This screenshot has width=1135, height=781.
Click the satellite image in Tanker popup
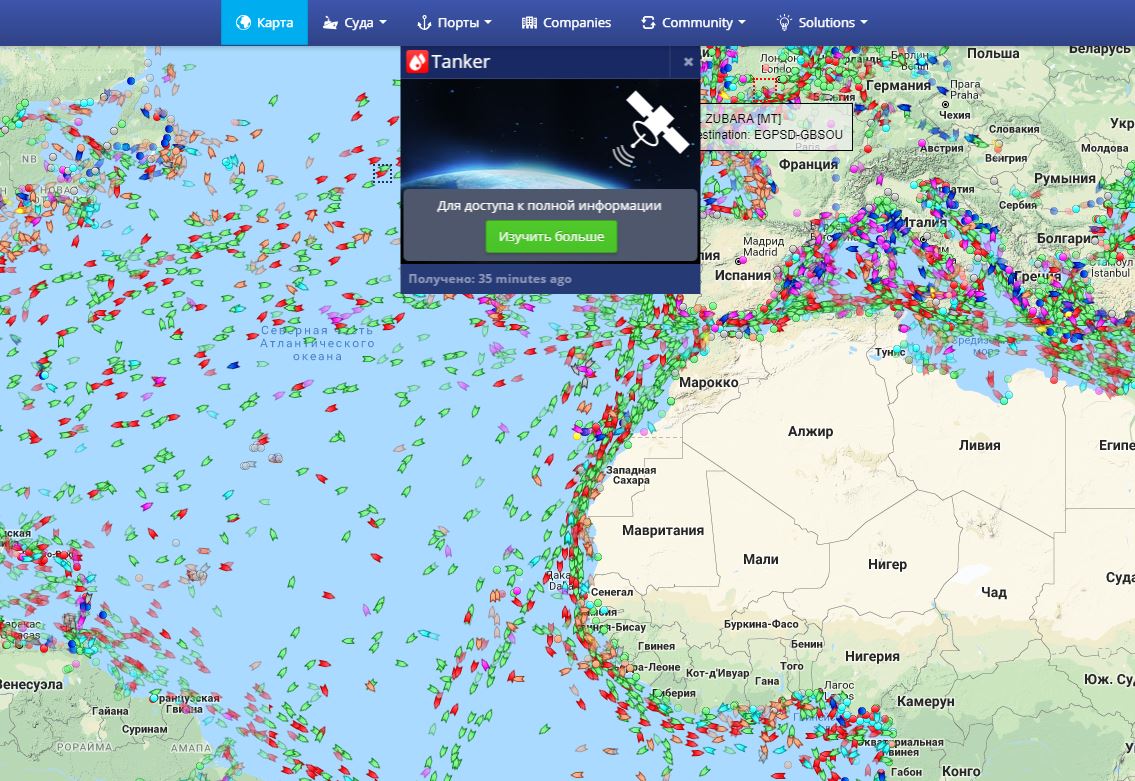click(550, 134)
